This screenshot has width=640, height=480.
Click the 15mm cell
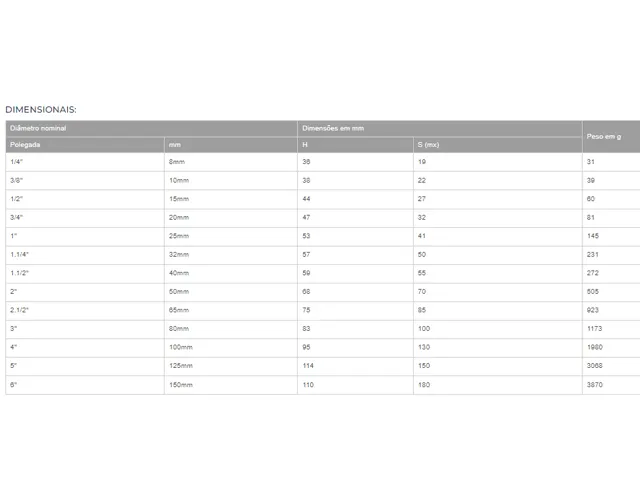(231, 199)
